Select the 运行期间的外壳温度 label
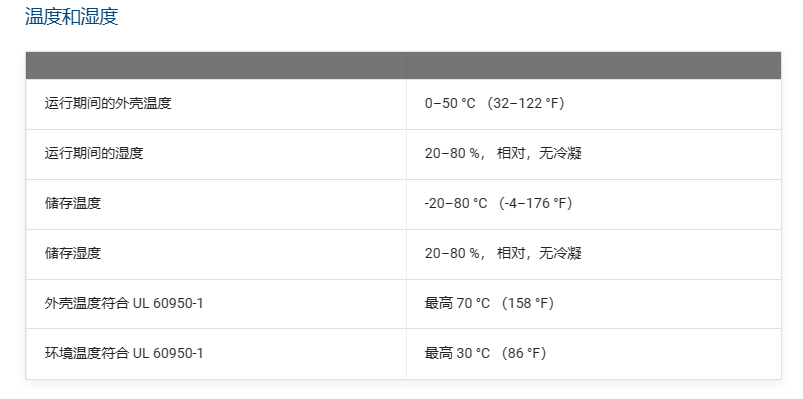This screenshot has height=399, width=803. tap(108, 103)
